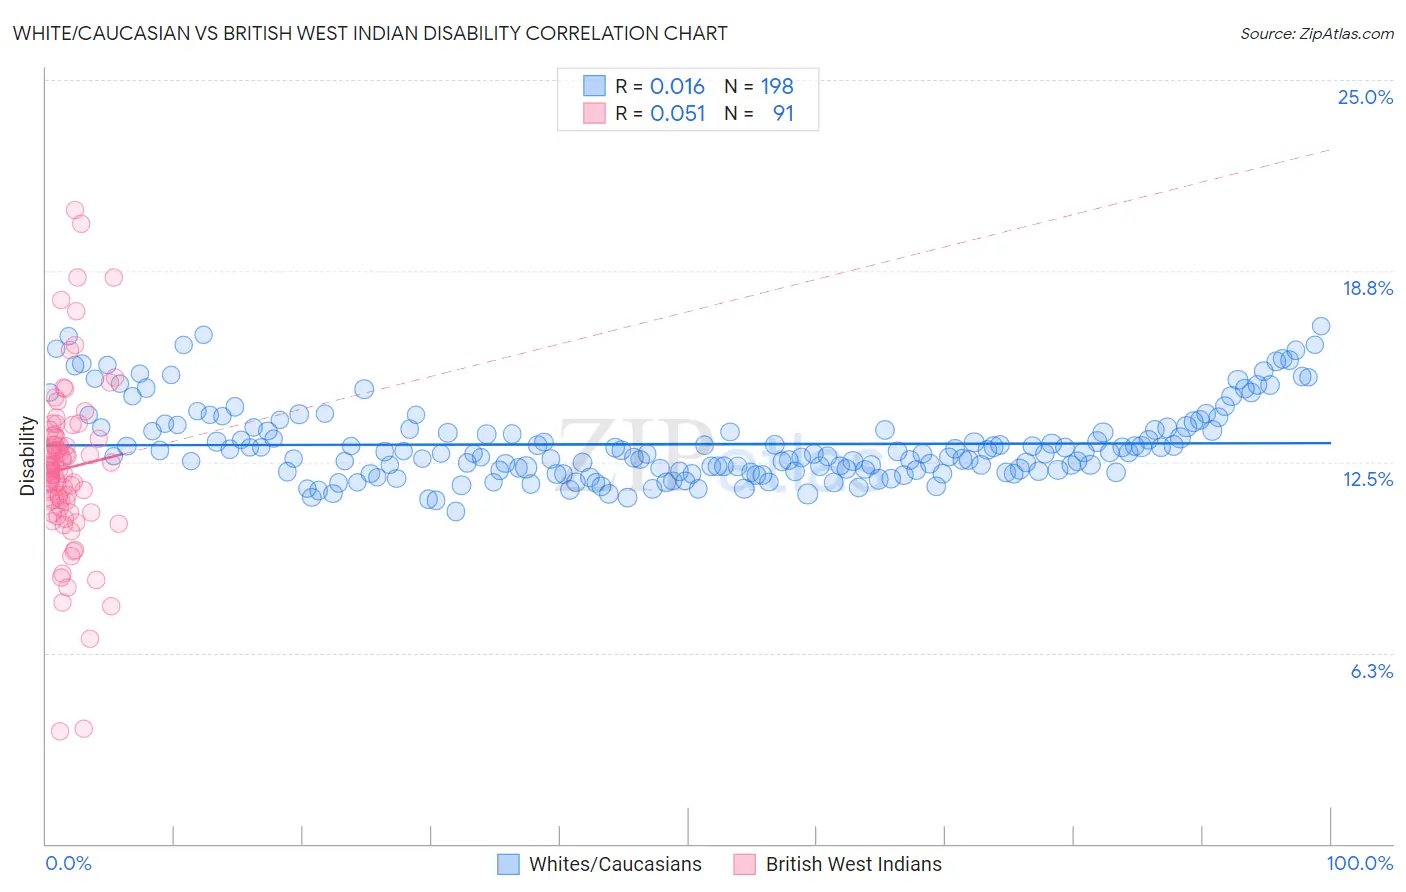Click the 0.0% x-axis label
Viewport: 1406px width, 892px height.
point(68,863)
